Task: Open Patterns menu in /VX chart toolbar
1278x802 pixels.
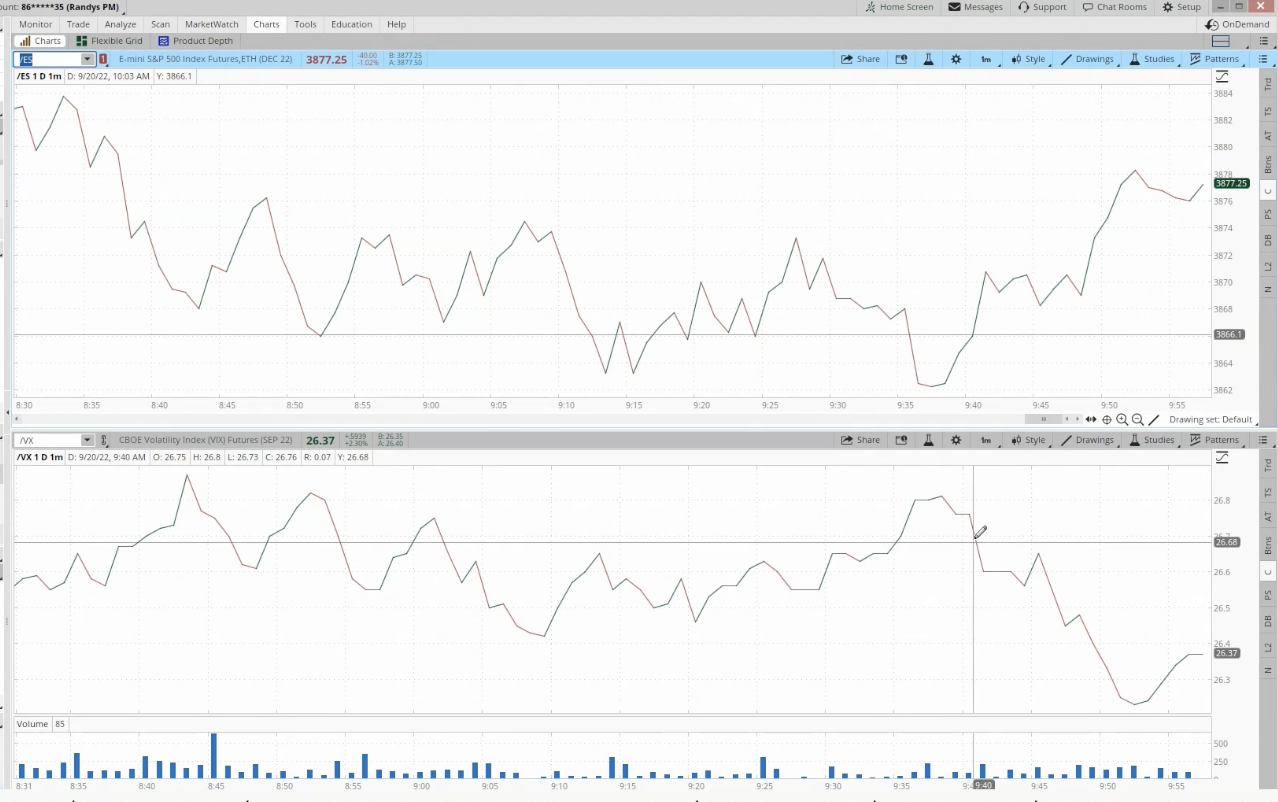Action: click(1215, 440)
